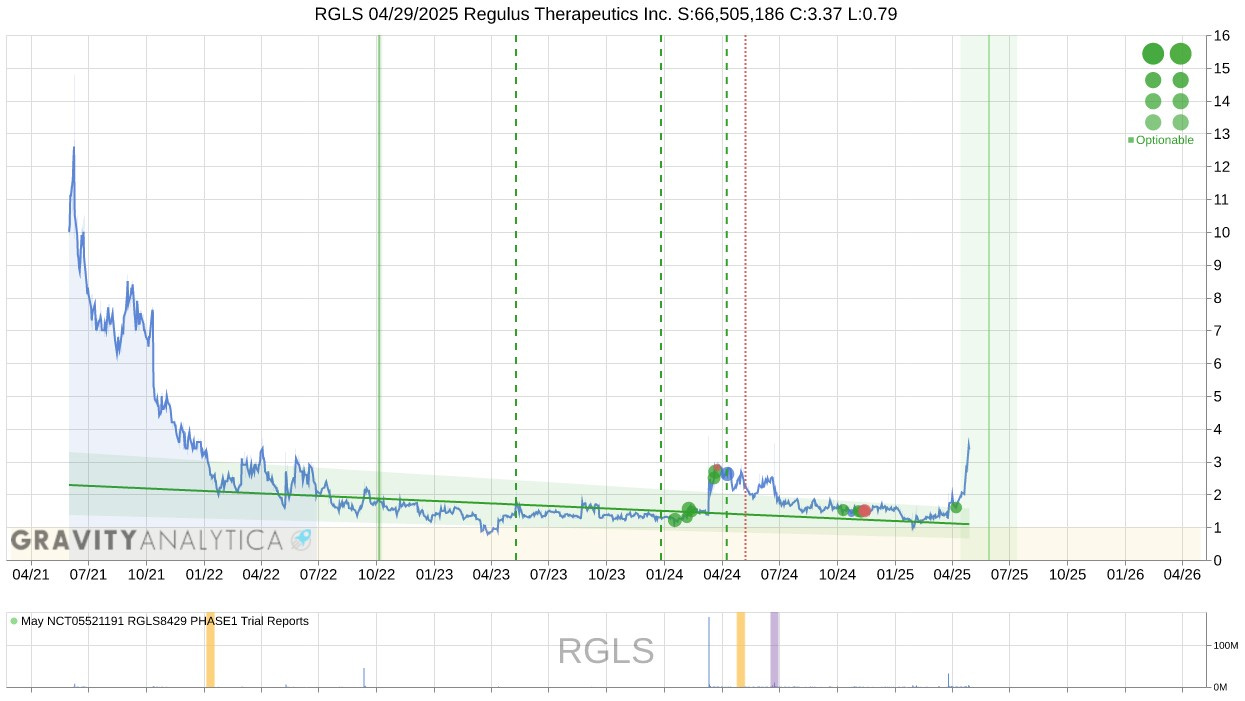Click the 07/25 x-axis label
This screenshot has height=701, width=1245.
coord(1010,575)
